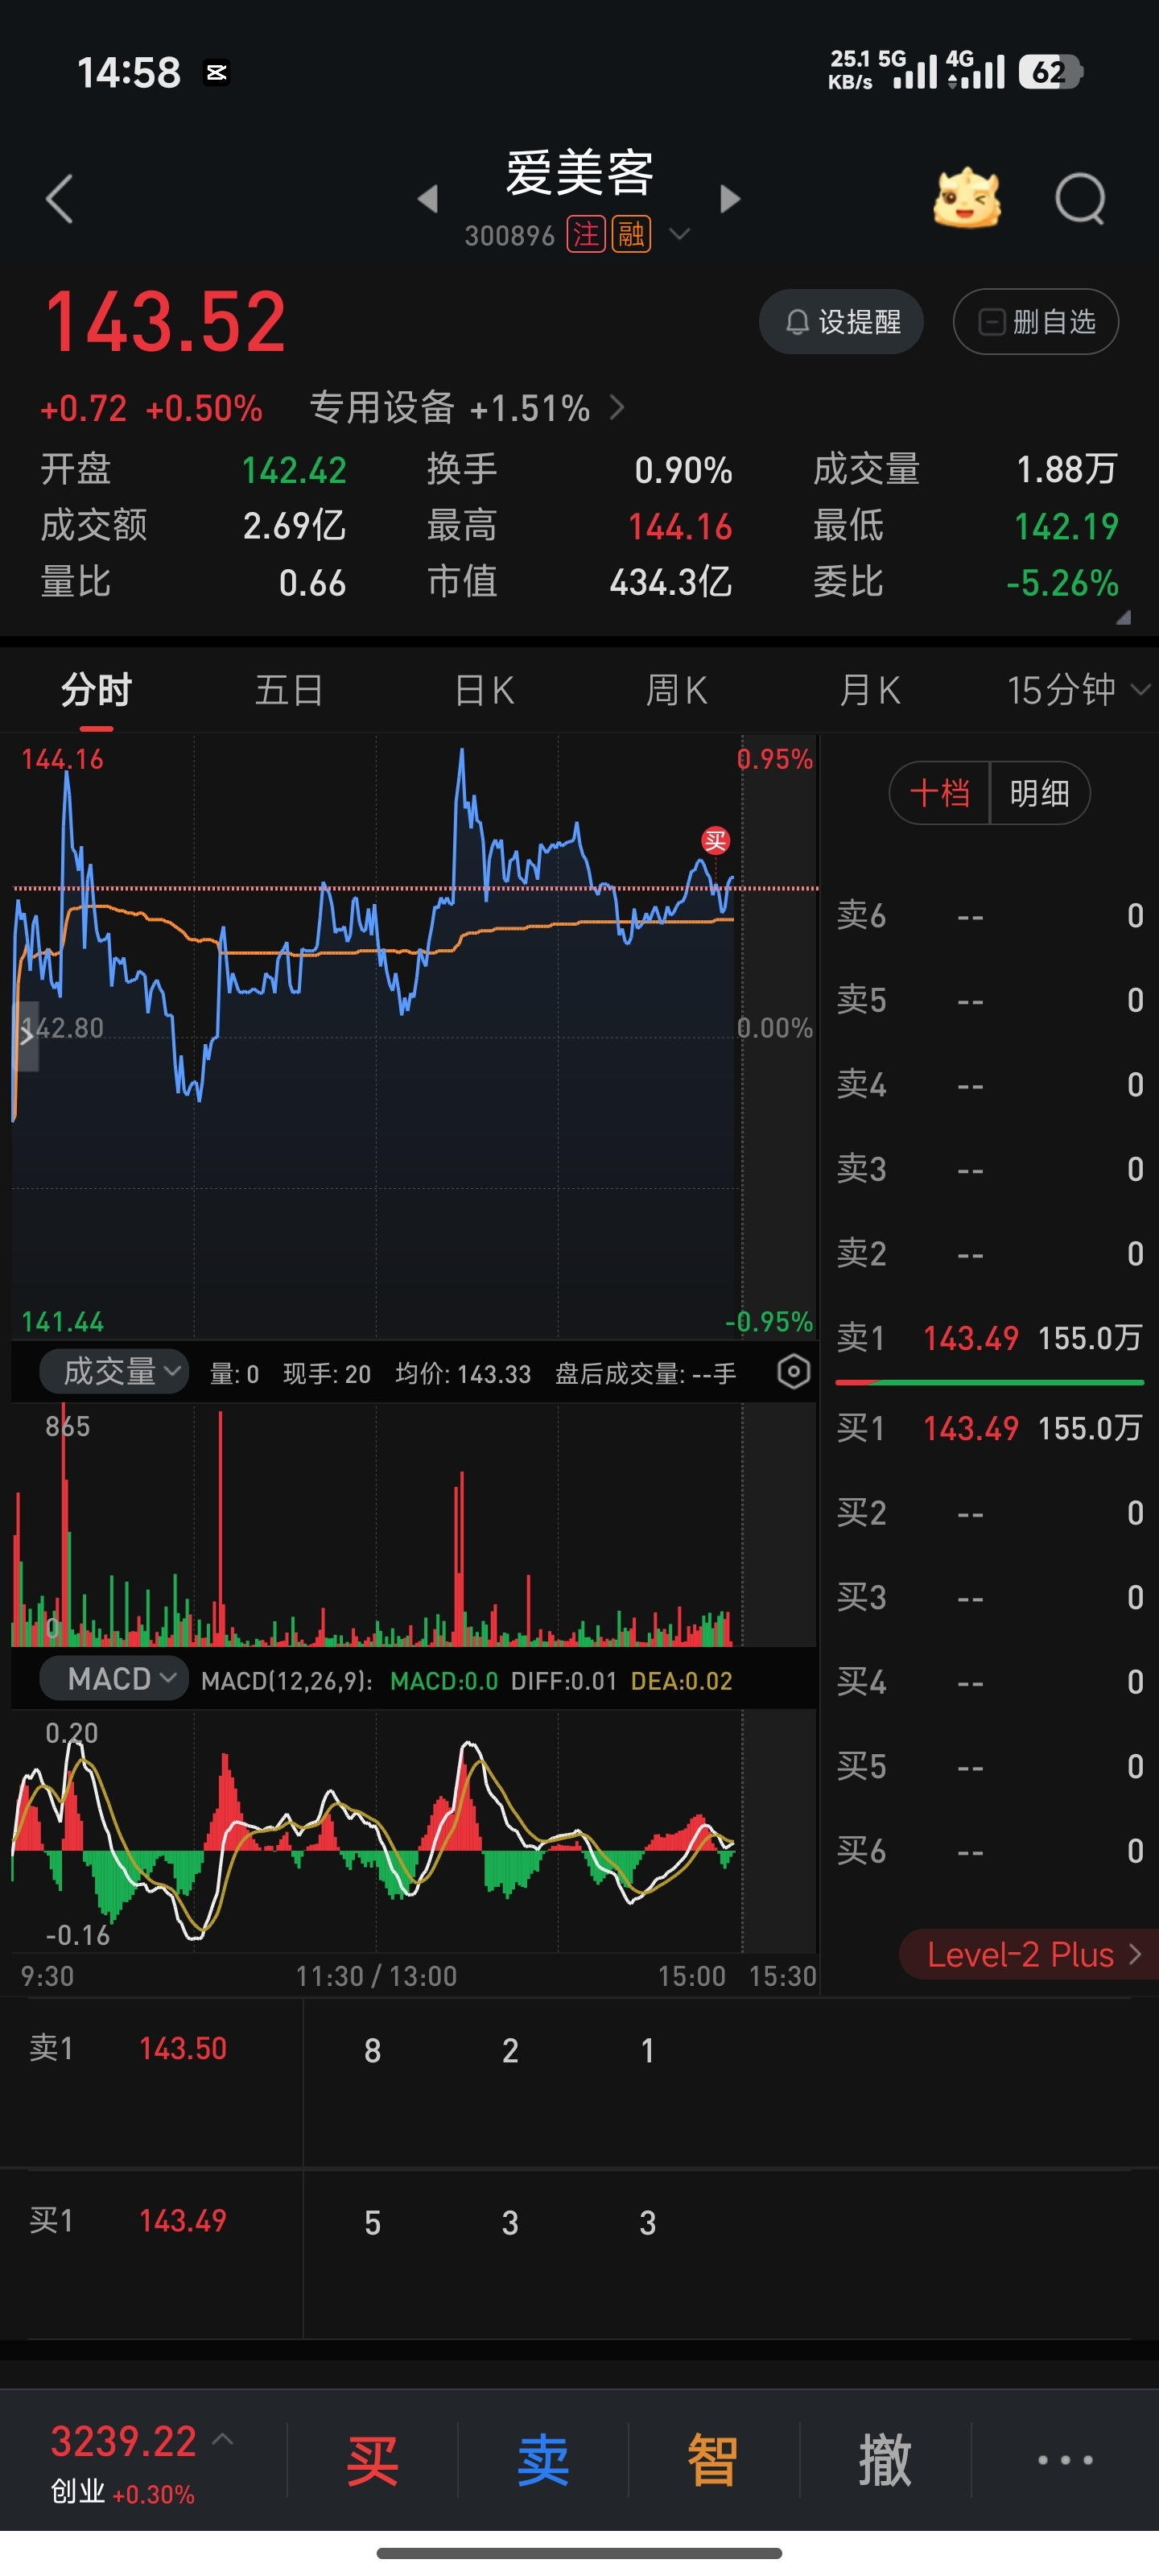Tap the 撤 cancel order button
The image size is (1159, 2576).
click(885, 2460)
